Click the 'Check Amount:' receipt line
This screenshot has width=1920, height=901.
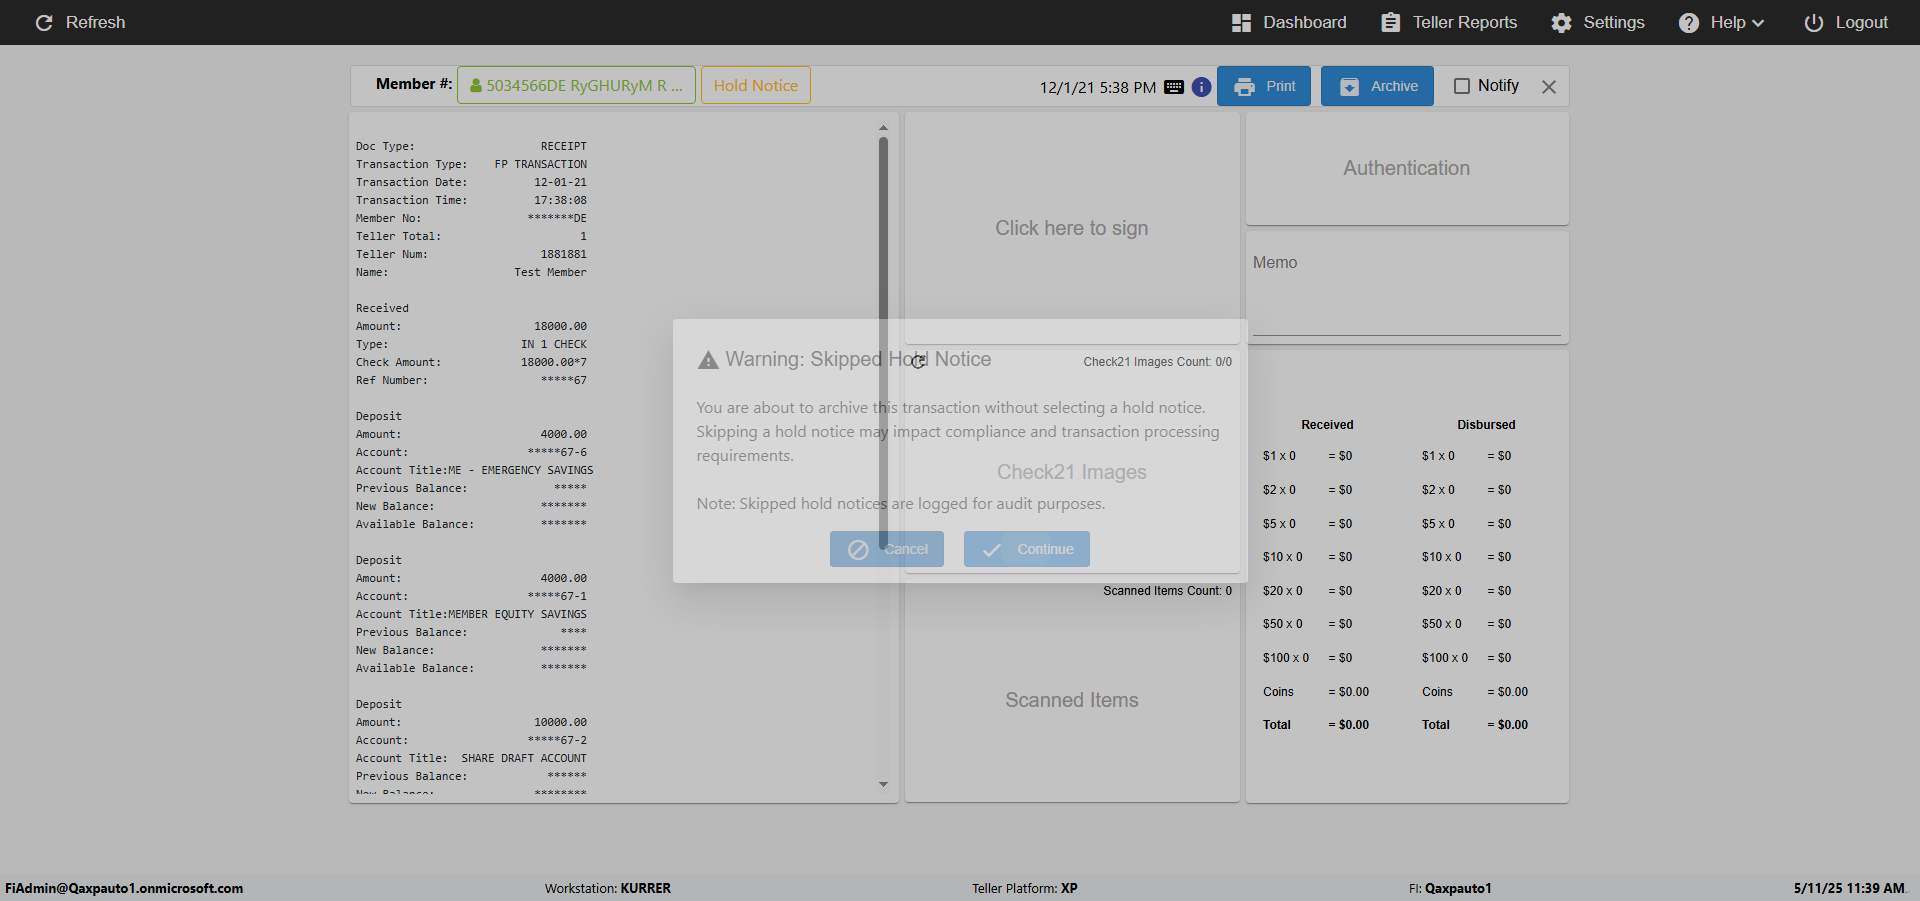click(471, 362)
